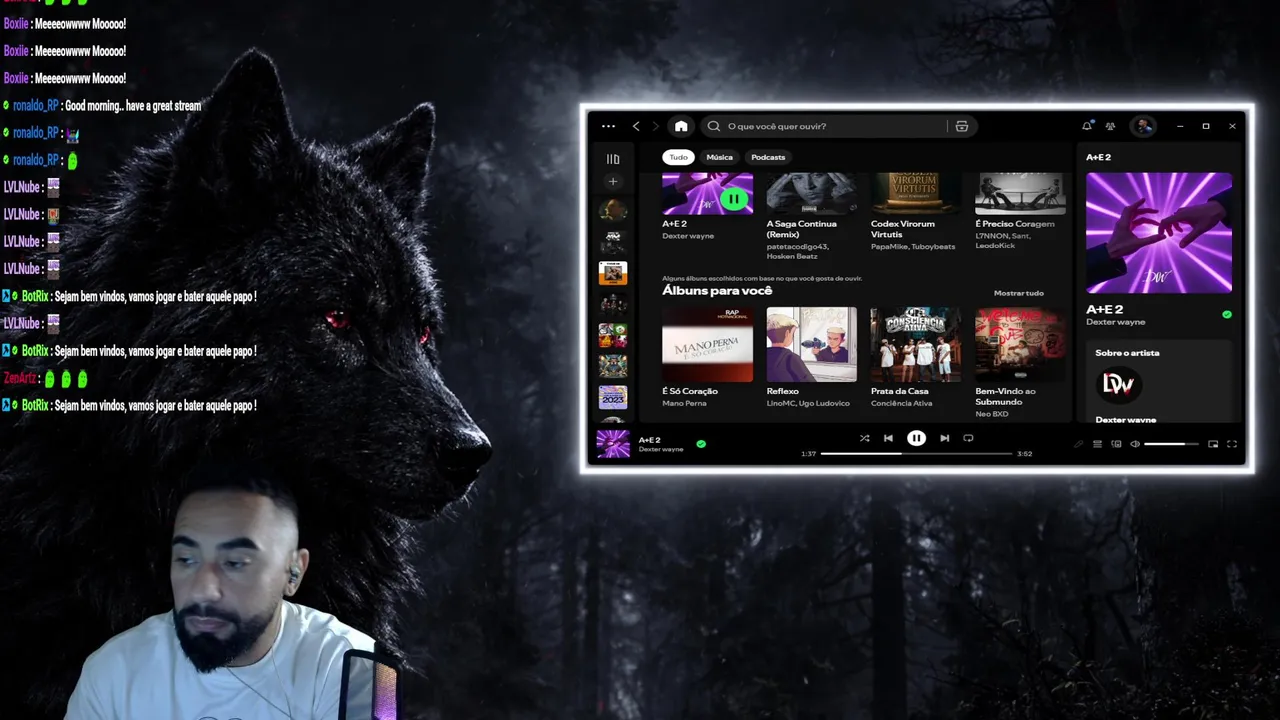Seek within the song progress bar
The image size is (1280, 720).
pos(916,453)
